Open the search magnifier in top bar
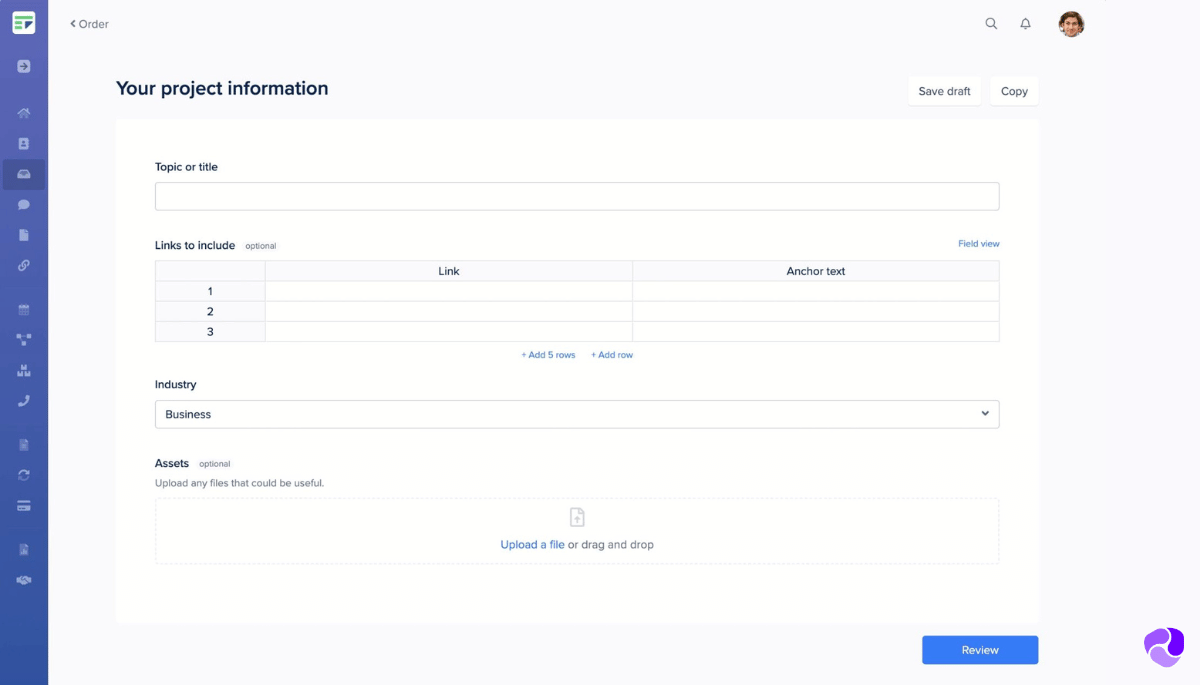 [991, 23]
